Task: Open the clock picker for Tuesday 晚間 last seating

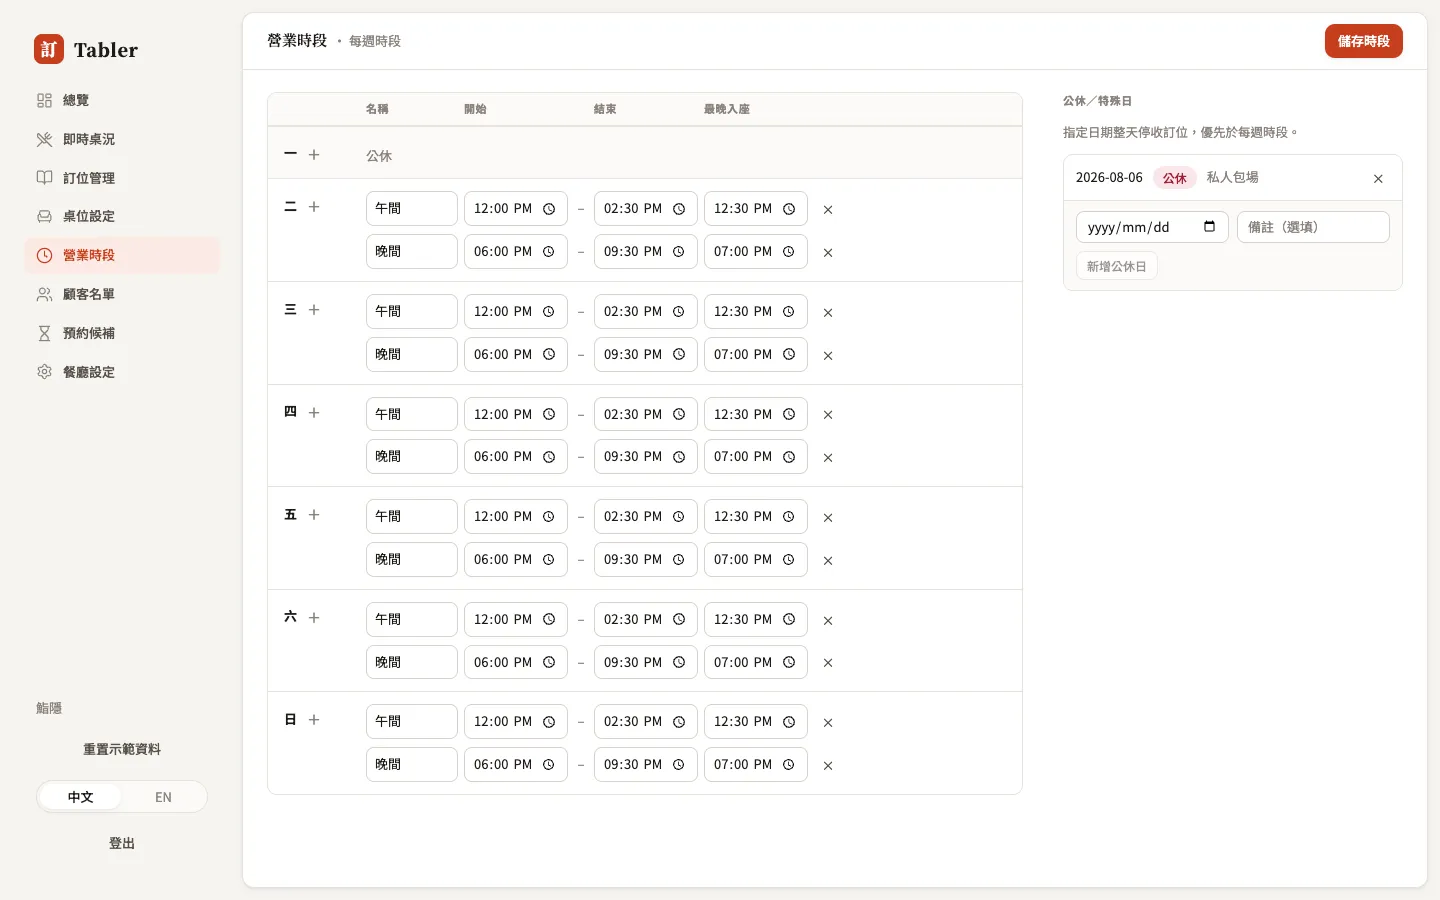Action: point(789,252)
